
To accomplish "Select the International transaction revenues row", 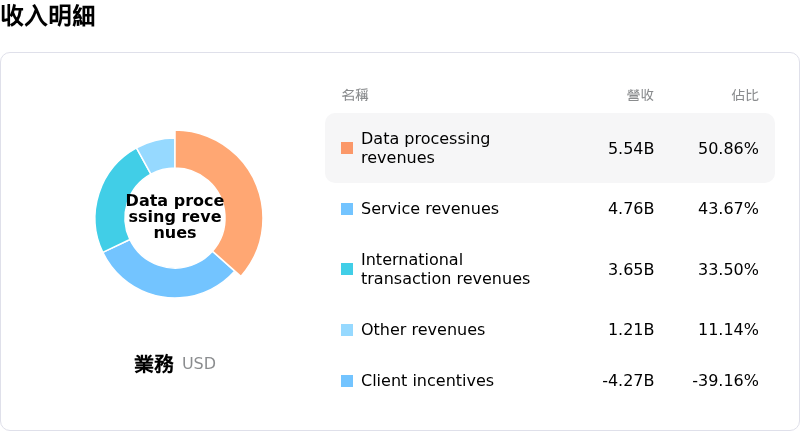I will pyautogui.click(x=549, y=269).
